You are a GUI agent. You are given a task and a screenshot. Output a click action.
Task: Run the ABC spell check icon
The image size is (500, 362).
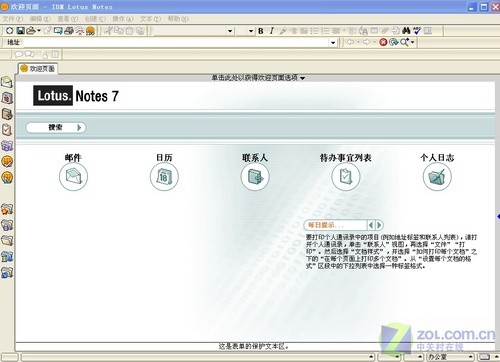417,31
